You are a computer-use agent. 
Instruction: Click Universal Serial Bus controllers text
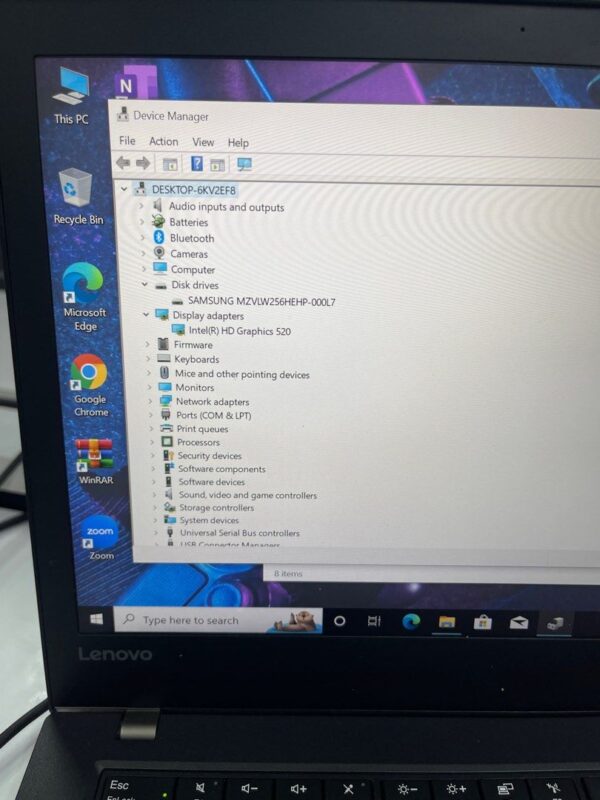click(x=240, y=533)
